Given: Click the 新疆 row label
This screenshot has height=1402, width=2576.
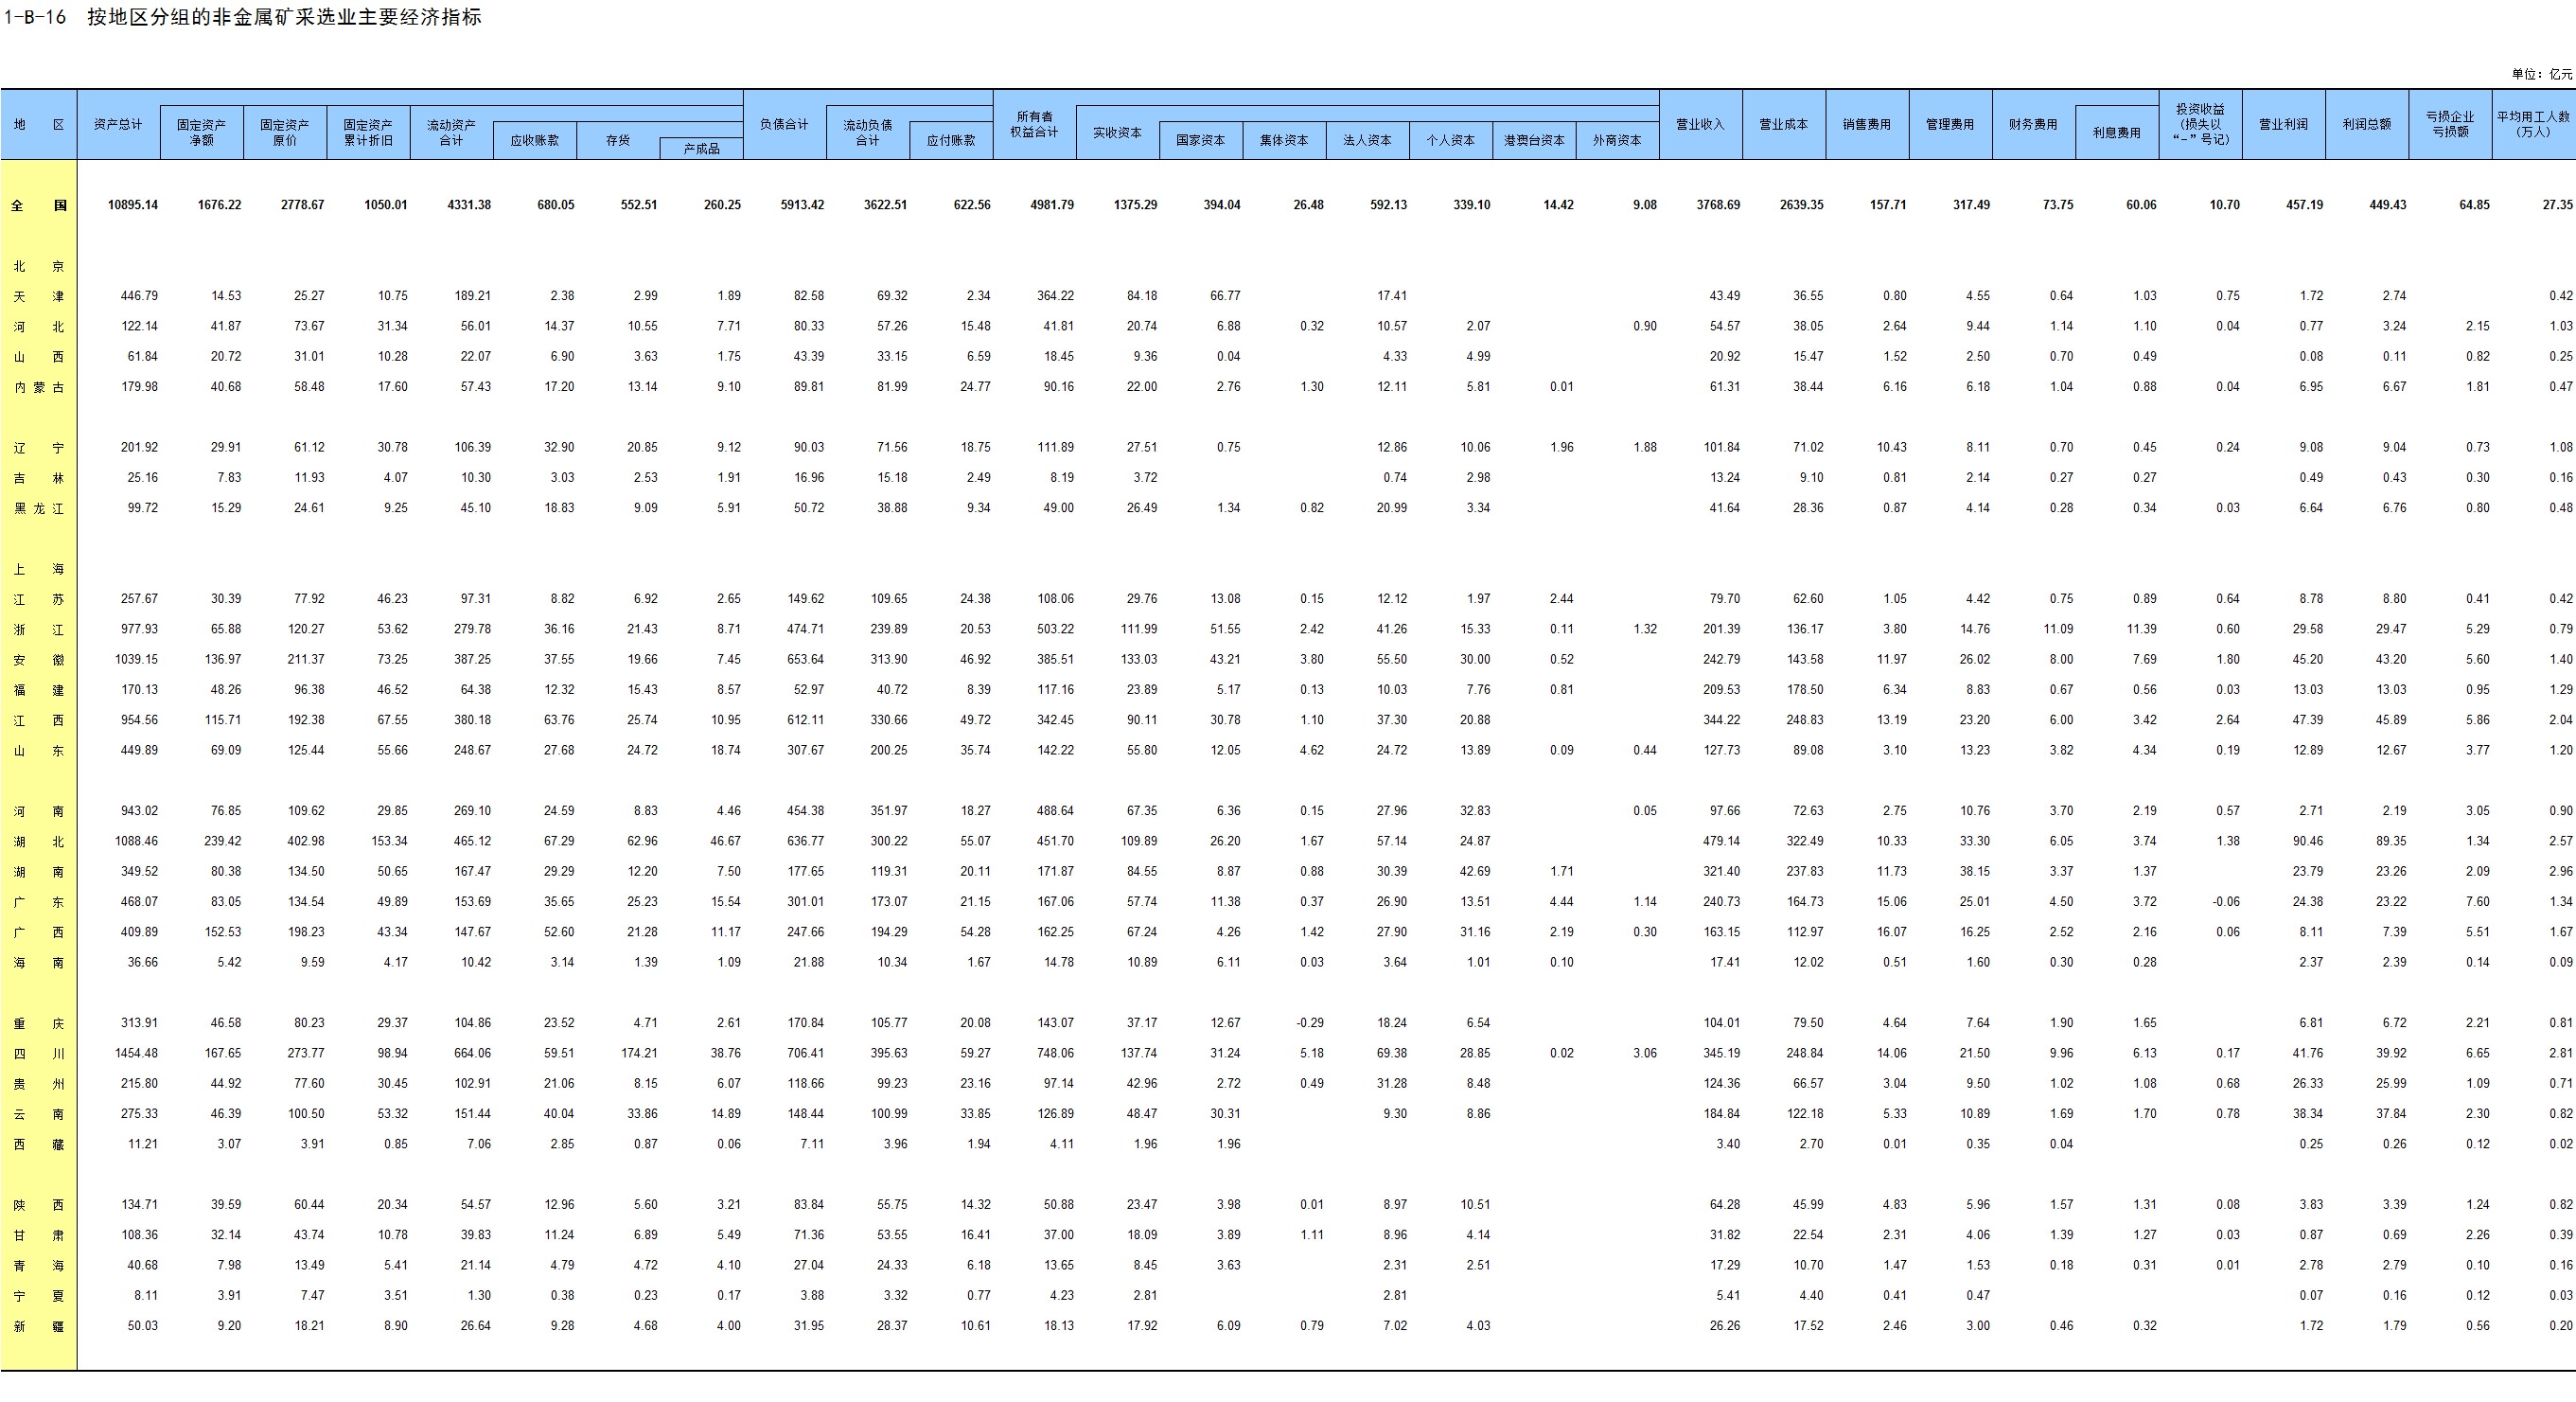Looking at the screenshot, I should click(x=39, y=1326).
